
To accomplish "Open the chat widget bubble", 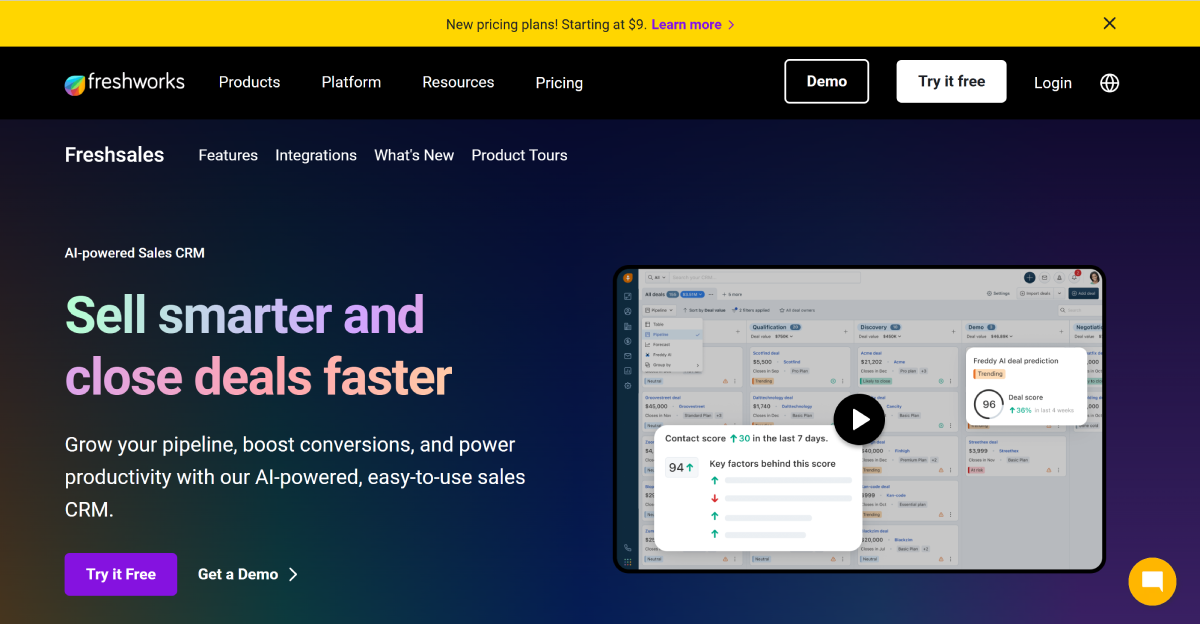I will [1152, 581].
